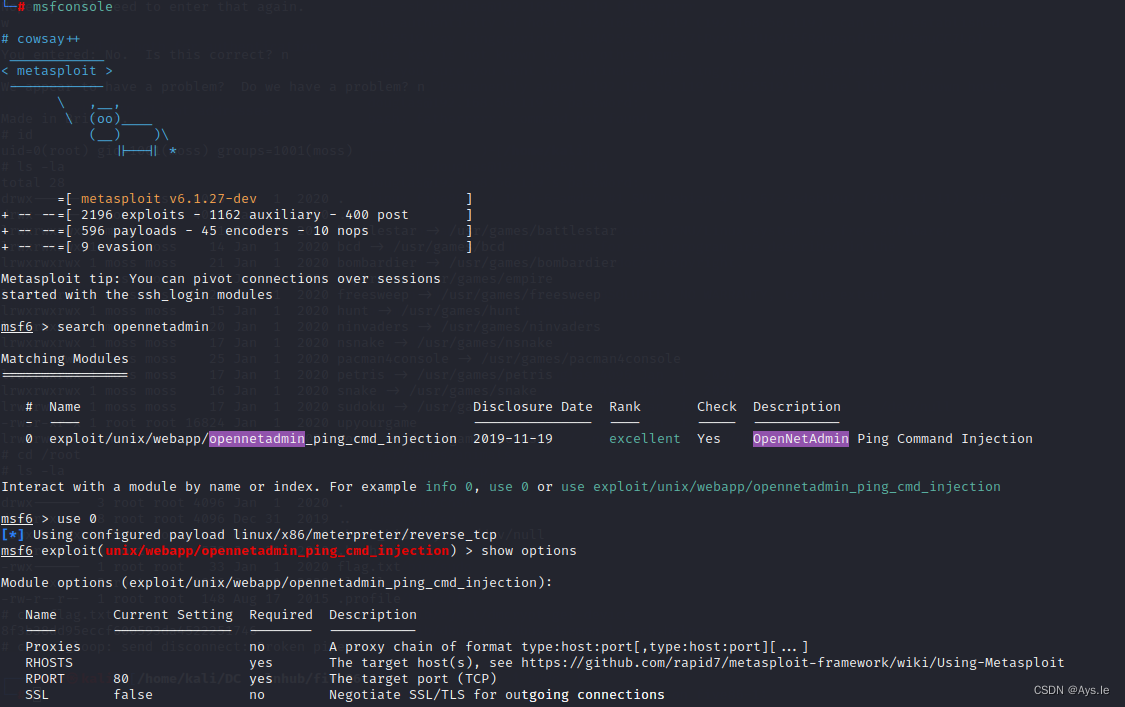Click the 'Disclosure Date' column header
The height and width of the screenshot is (707, 1125).
point(533,407)
